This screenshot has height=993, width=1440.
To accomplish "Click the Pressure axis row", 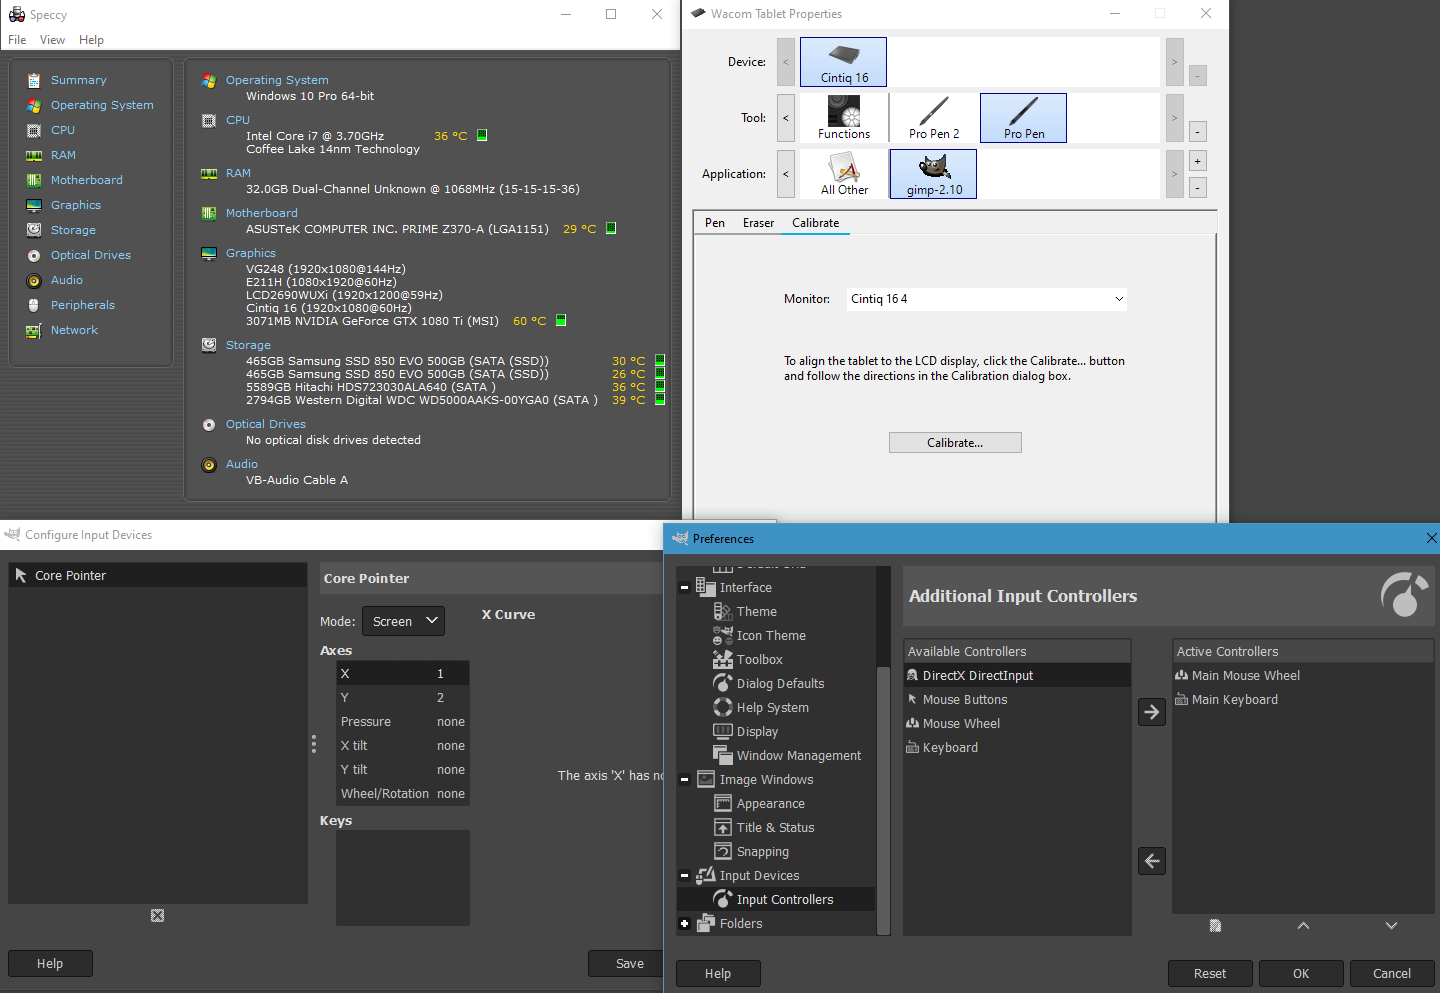I will 403,722.
